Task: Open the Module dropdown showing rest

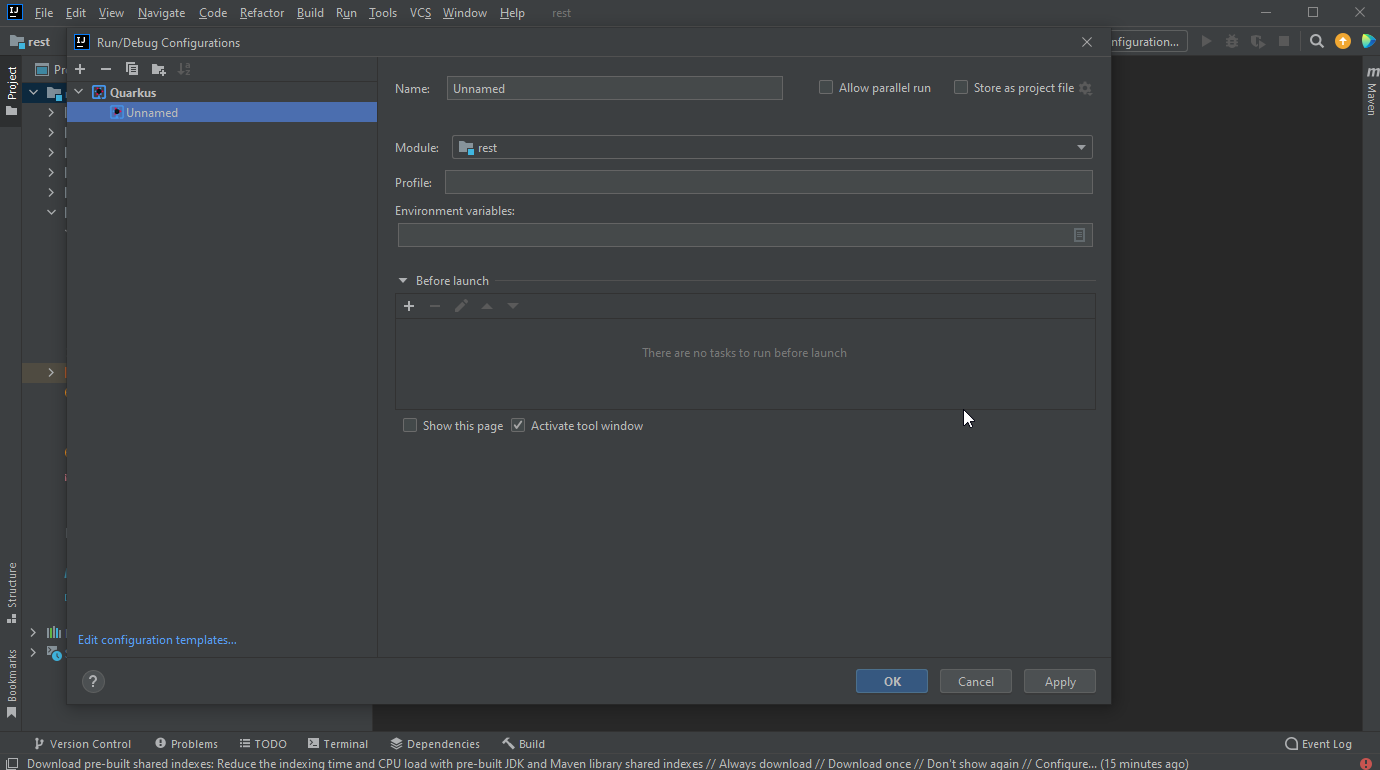Action: pos(1080,147)
